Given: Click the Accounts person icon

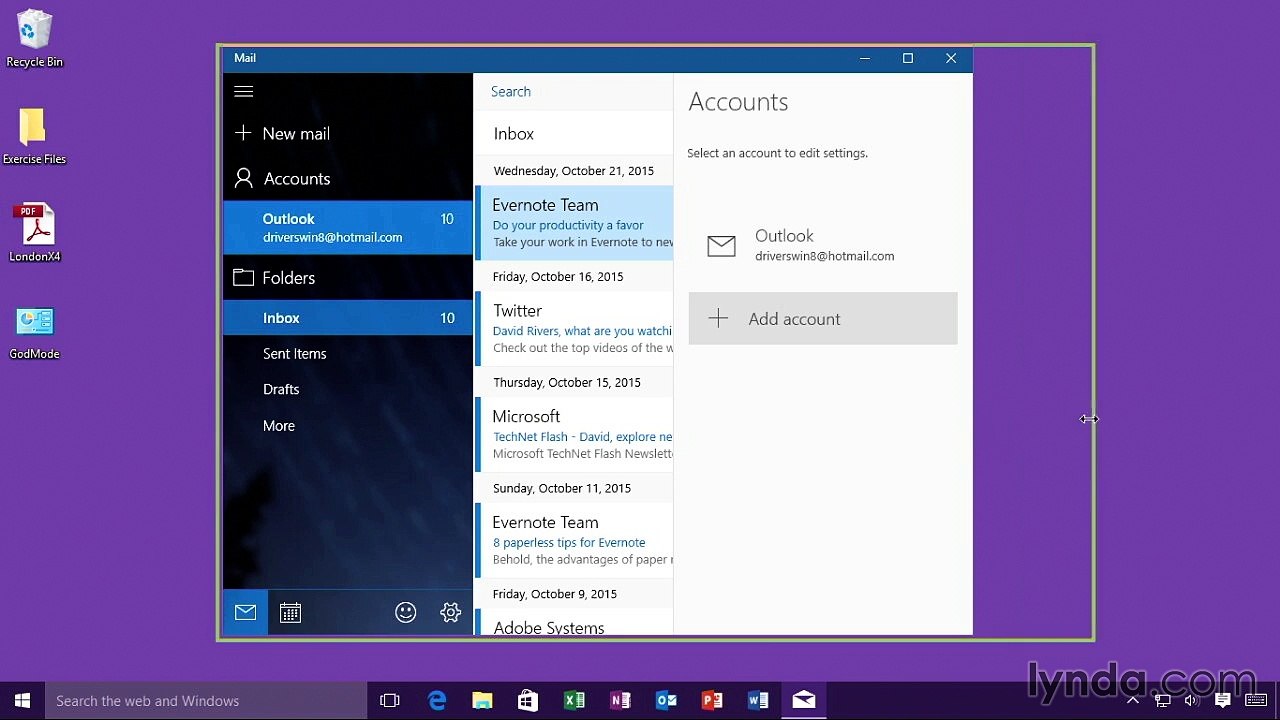Looking at the screenshot, I should (243, 178).
